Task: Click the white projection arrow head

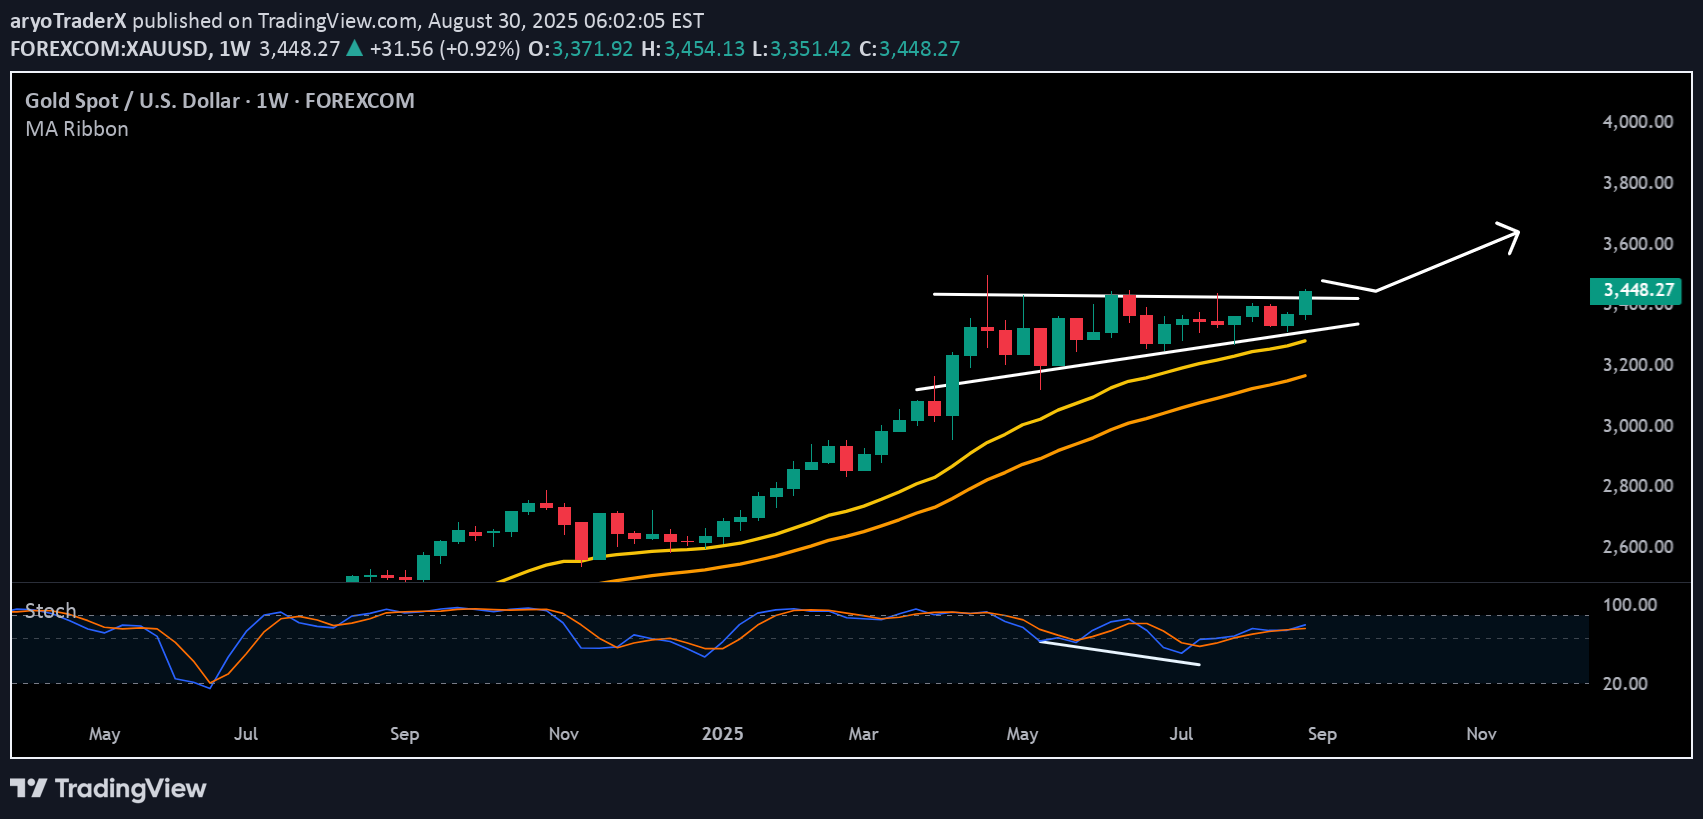Action: [x=1511, y=234]
